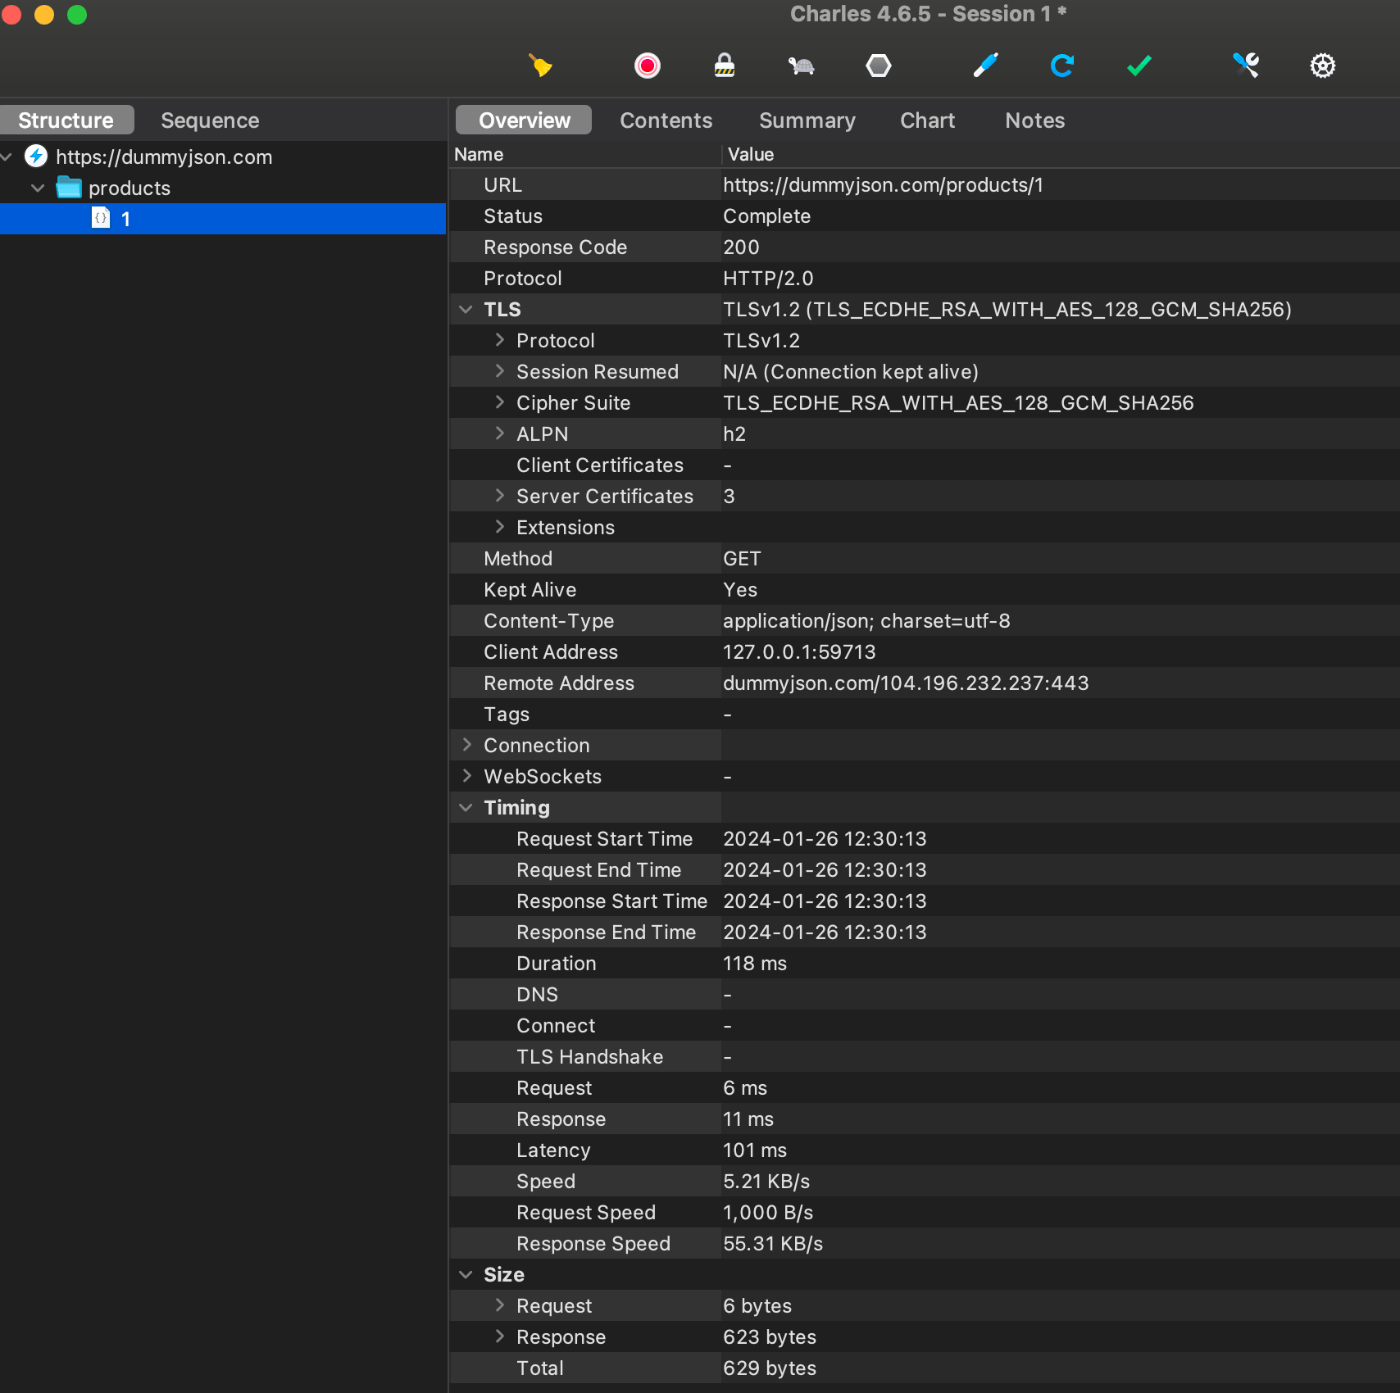Click the broom Clear Session icon
The image size is (1400, 1393).
pyautogui.click(x=540, y=66)
